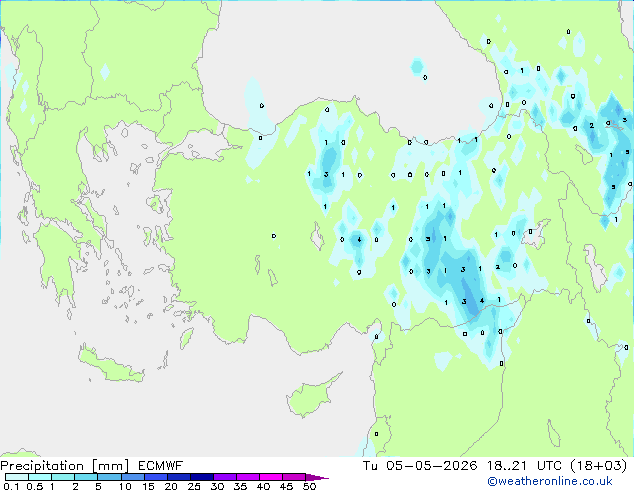Click the legend label '0.5'

click(34, 486)
